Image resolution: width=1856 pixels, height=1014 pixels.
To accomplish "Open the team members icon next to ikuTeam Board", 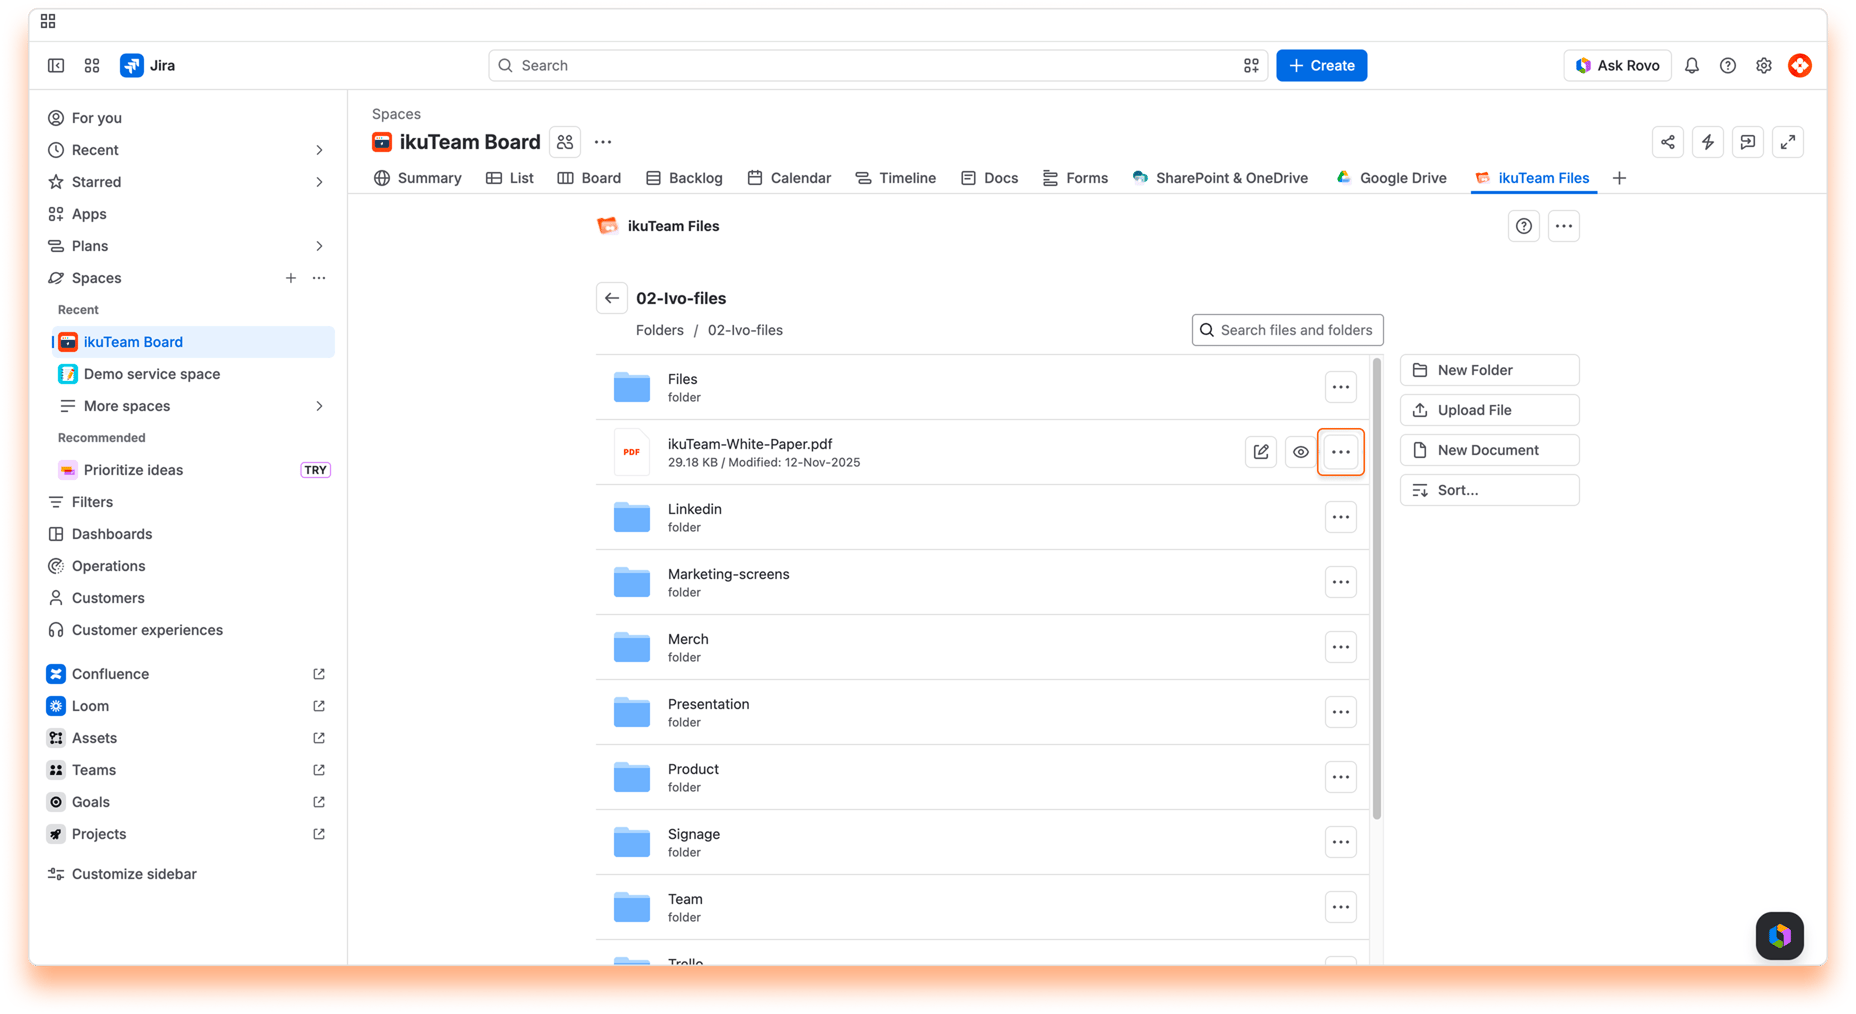I will 565,142.
